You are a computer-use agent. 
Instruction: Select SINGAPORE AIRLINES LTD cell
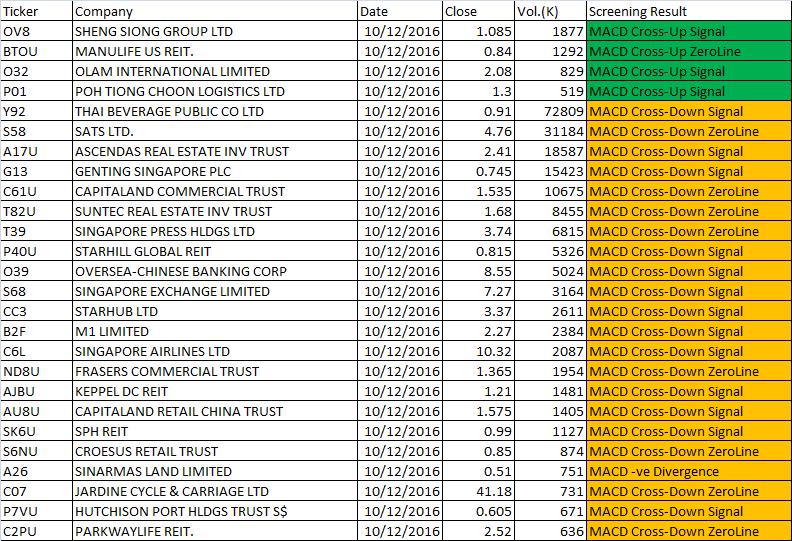pyautogui.click(x=215, y=352)
